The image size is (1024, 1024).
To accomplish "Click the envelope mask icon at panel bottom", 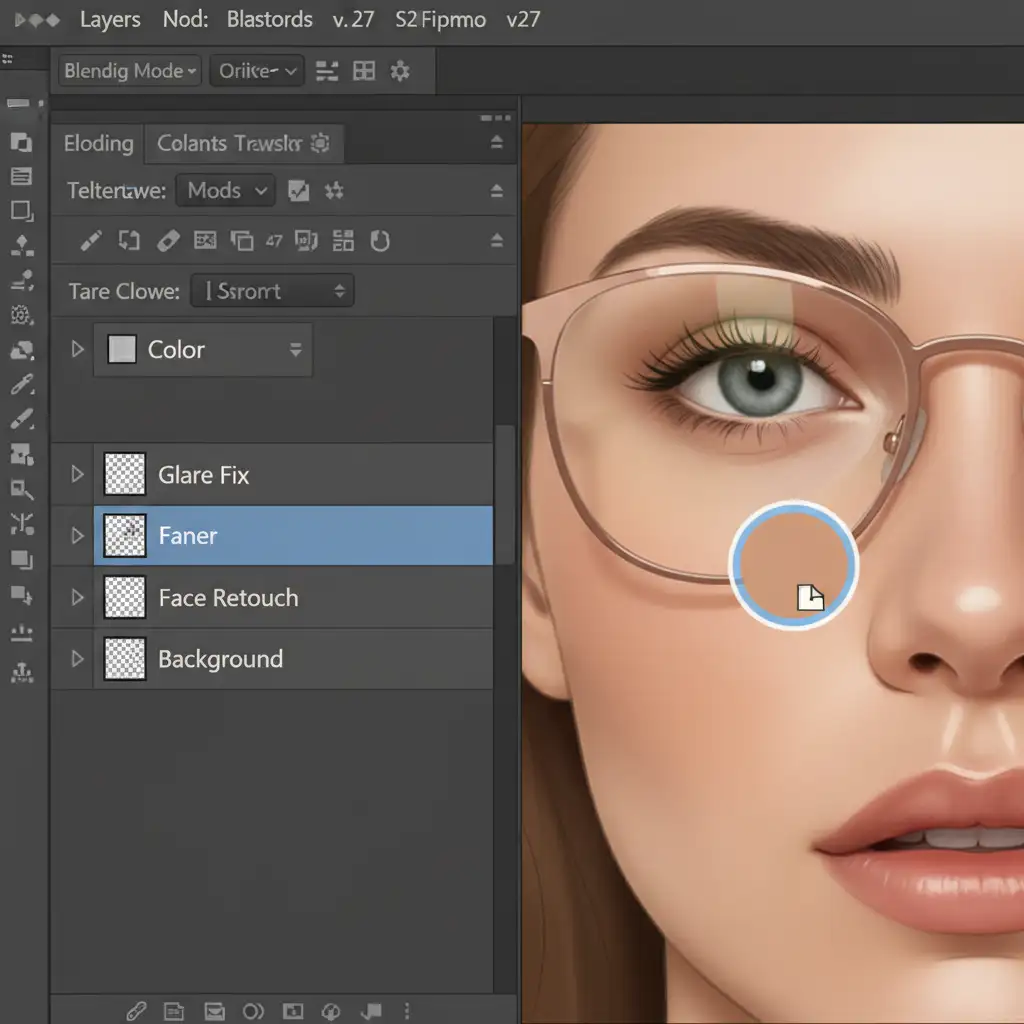I will [213, 1011].
